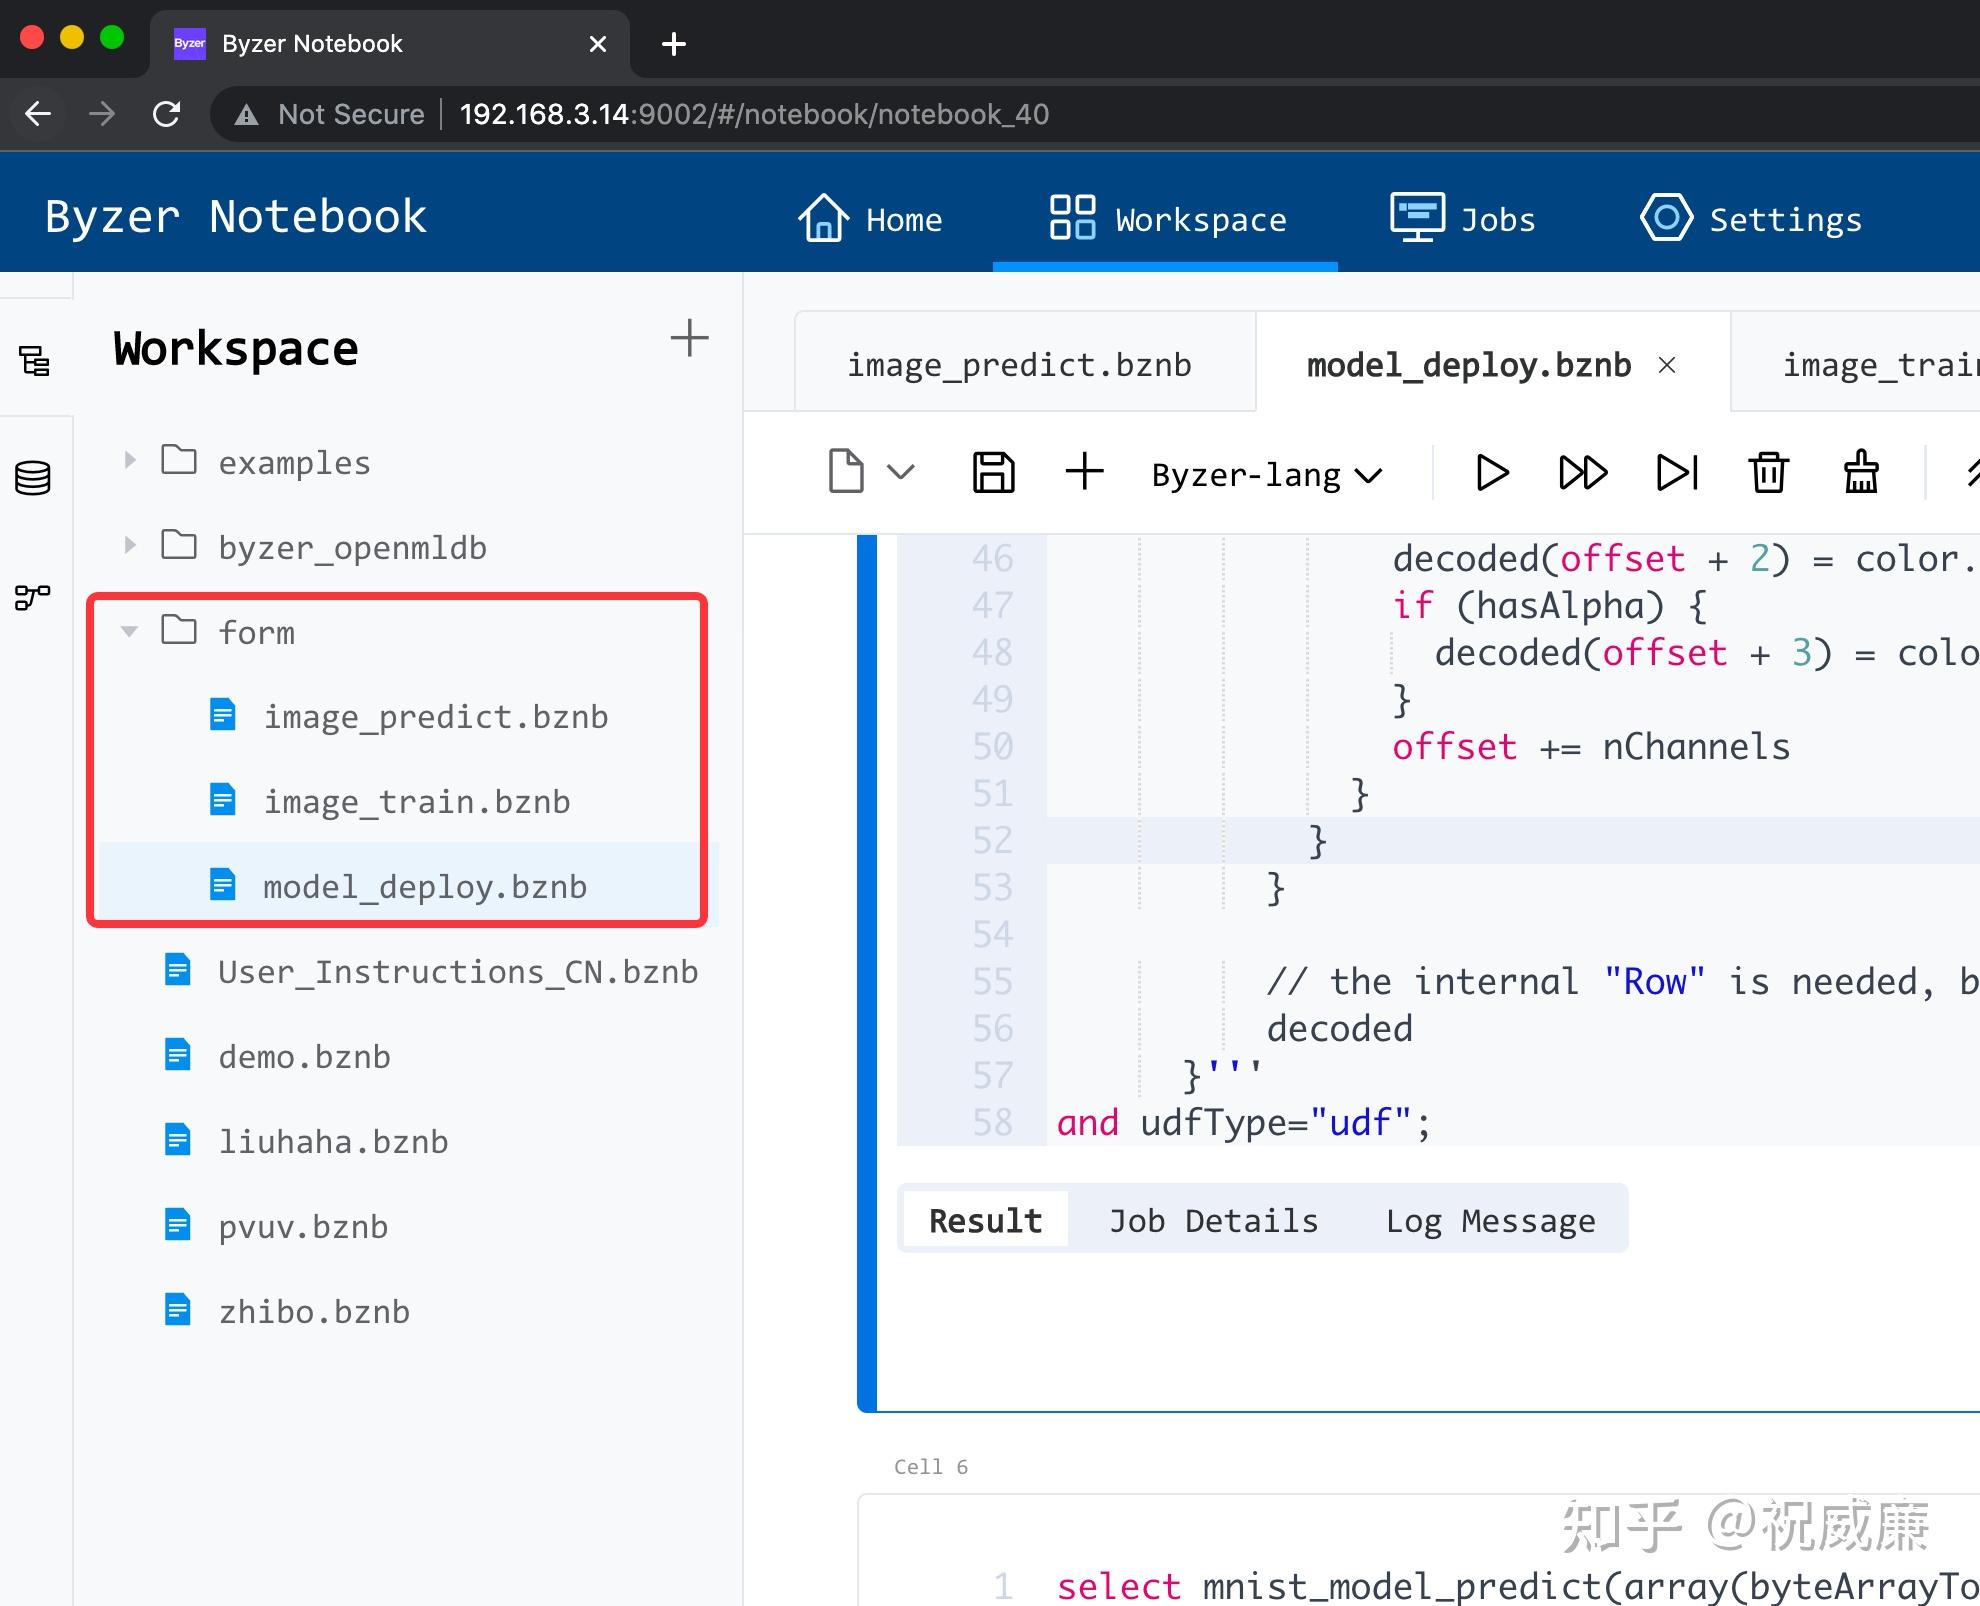Image resolution: width=1980 pixels, height=1606 pixels.
Task: Open demo.bznb in the workspace tree
Action: pos(304,1057)
